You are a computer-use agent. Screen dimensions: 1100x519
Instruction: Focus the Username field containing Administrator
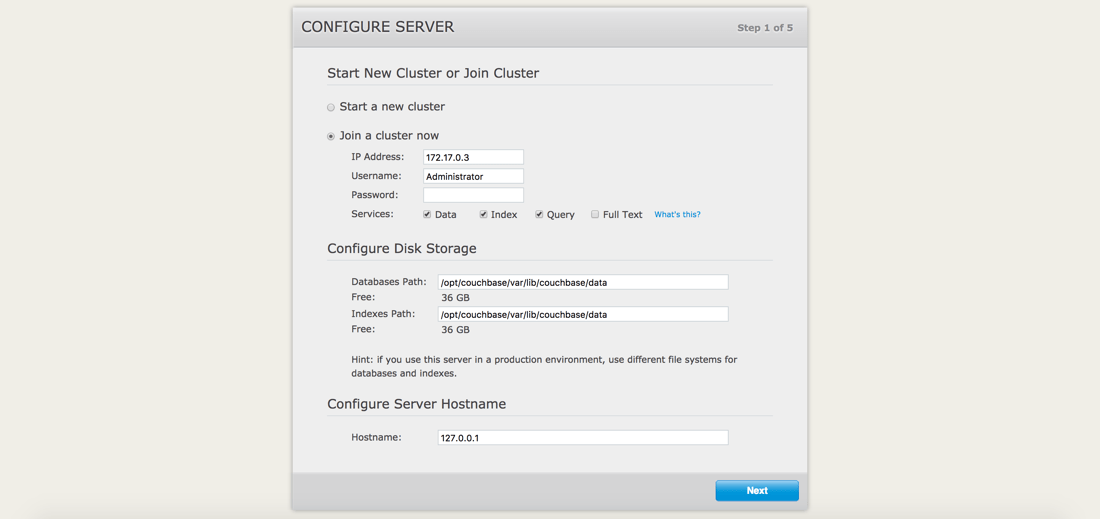pos(473,176)
